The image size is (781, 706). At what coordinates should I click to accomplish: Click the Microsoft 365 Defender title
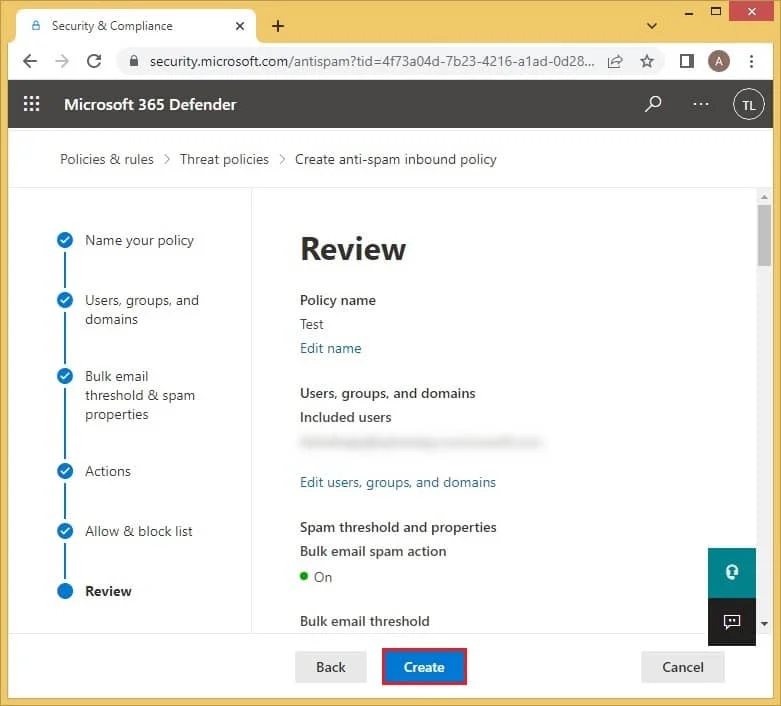click(x=150, y=104)
